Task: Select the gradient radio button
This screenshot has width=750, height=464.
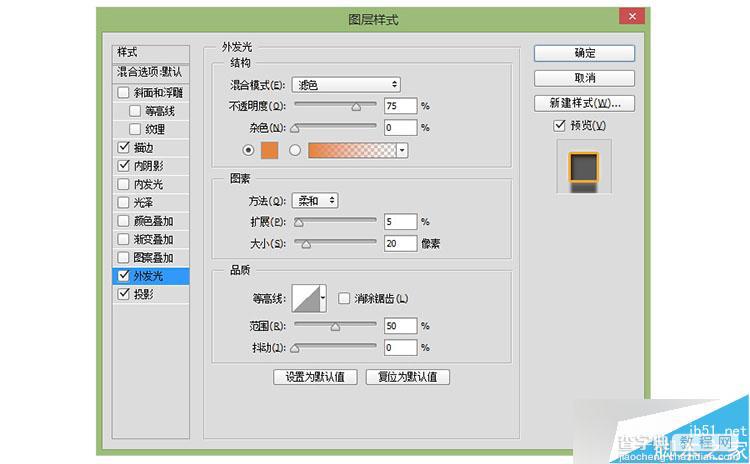Action: 295,150
